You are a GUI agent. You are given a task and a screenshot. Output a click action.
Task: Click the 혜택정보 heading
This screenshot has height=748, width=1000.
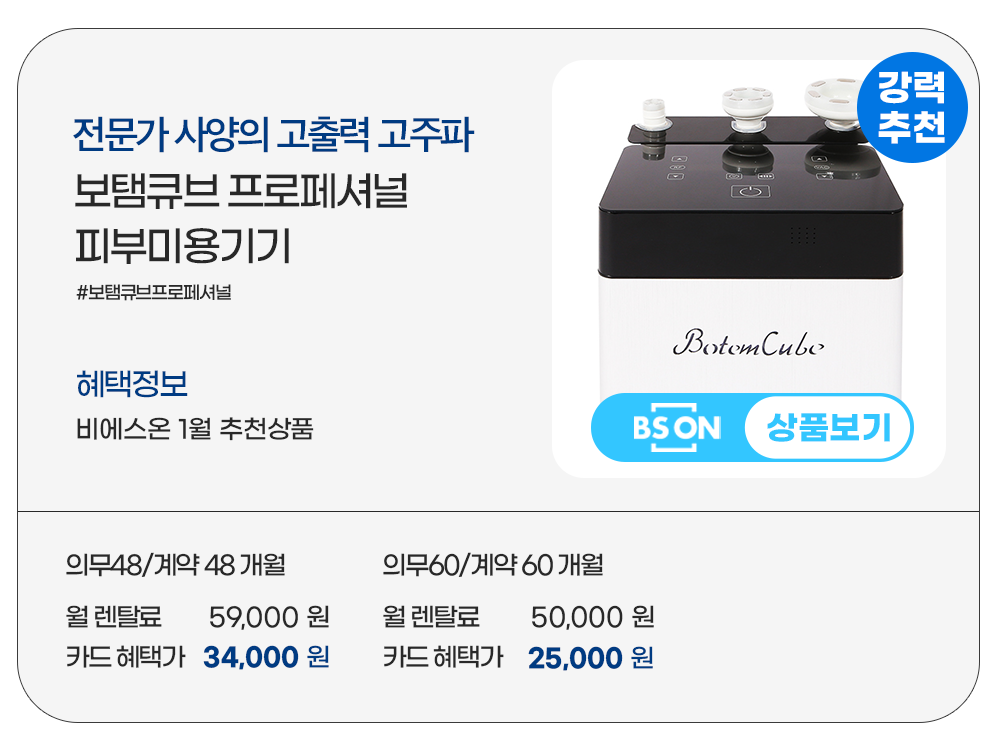(132, 384)
